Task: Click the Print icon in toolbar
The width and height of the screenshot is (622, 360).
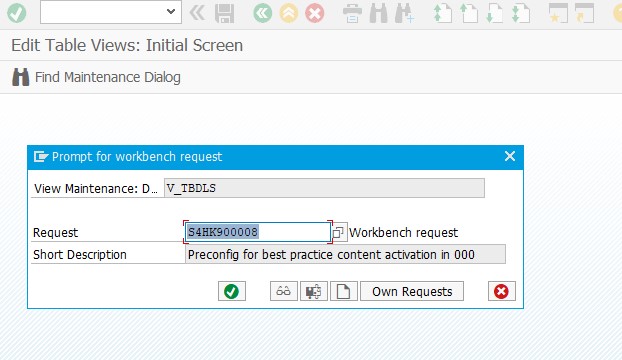Action: pyautogui.click(x=352, y=13)
